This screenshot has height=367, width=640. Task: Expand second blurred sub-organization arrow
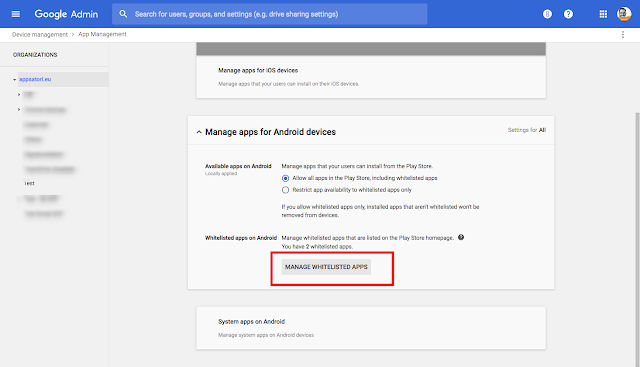click(x=19, y=109)
